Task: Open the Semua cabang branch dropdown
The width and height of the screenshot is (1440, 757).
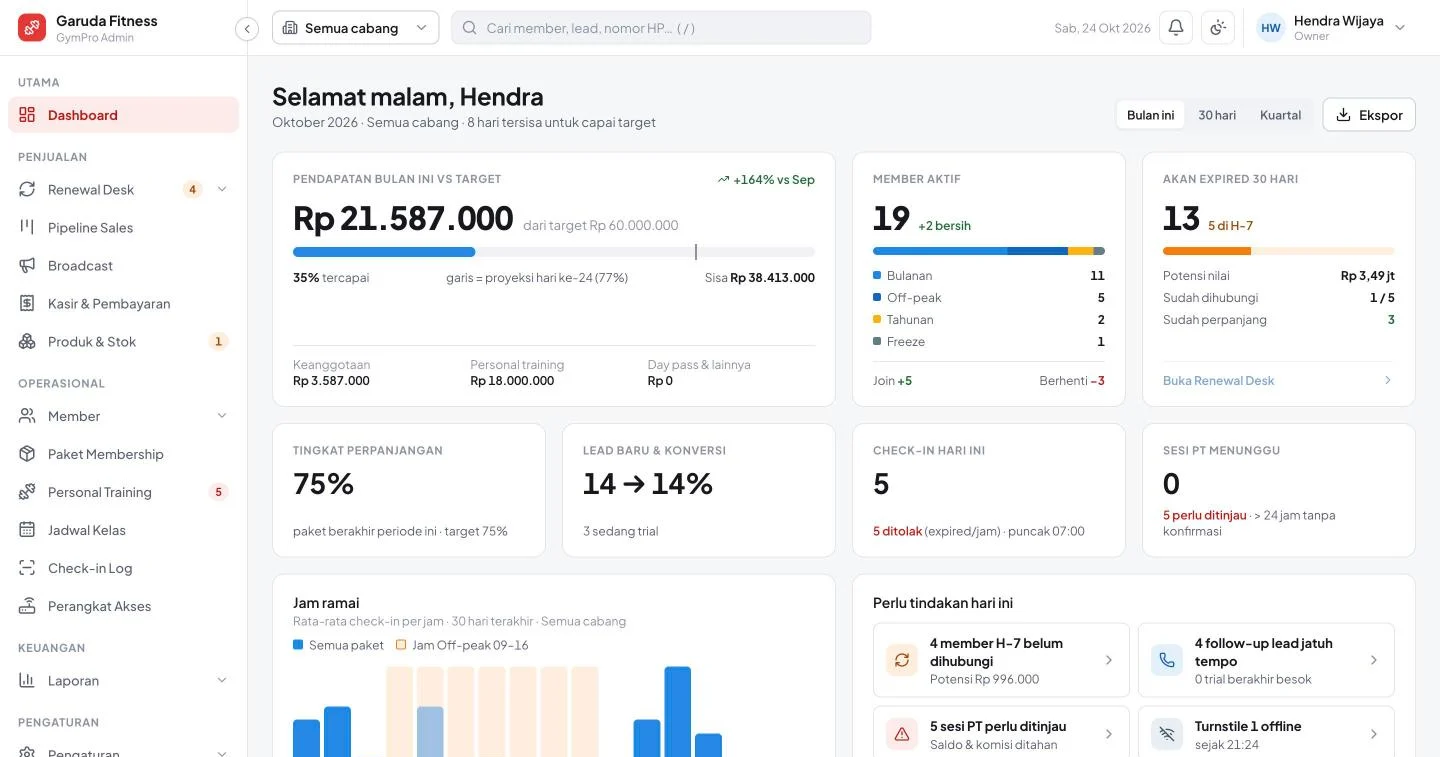Action: click(355, 28)
